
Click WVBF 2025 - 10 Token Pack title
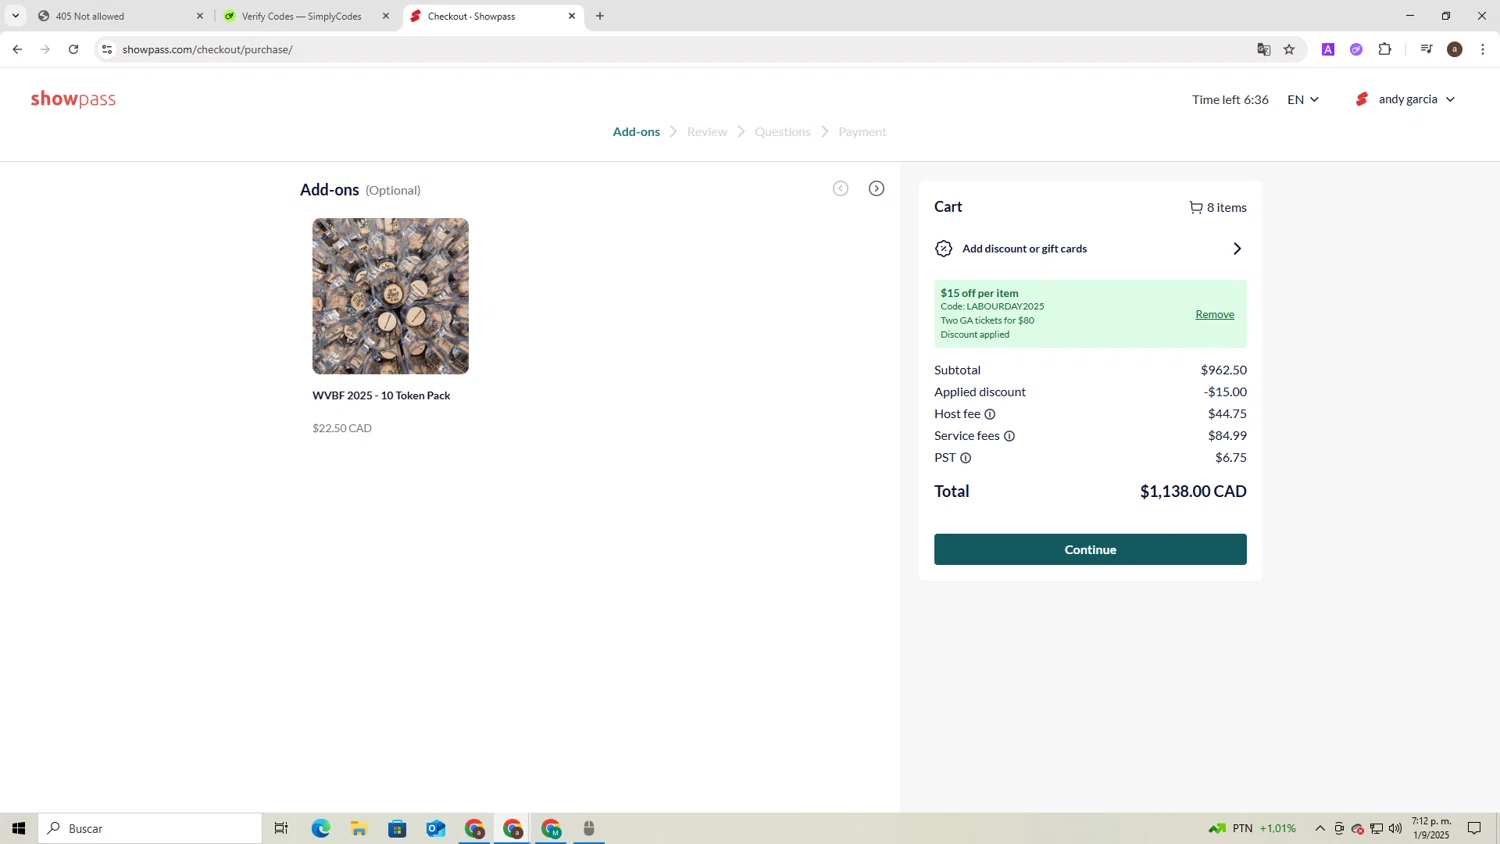(x=381, y=396)
